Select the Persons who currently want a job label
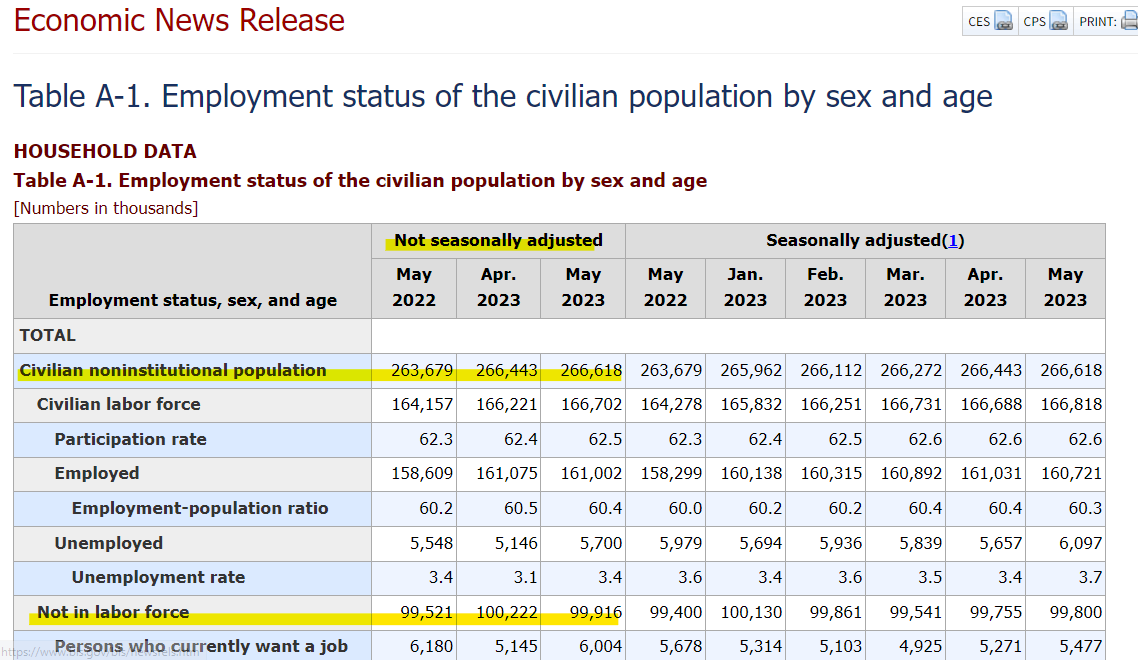1138x660 pixels. [201, 646]
